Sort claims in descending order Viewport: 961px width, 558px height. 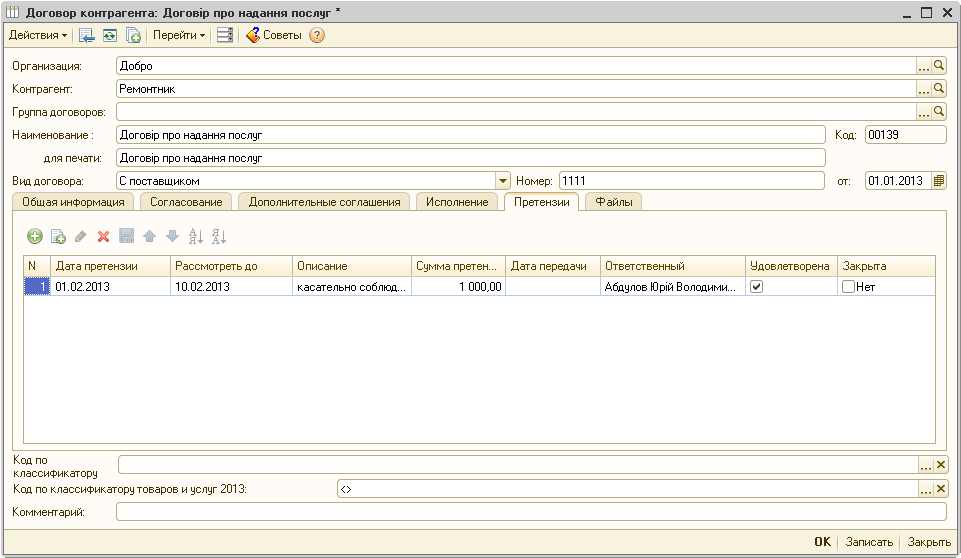coord(219,237)
